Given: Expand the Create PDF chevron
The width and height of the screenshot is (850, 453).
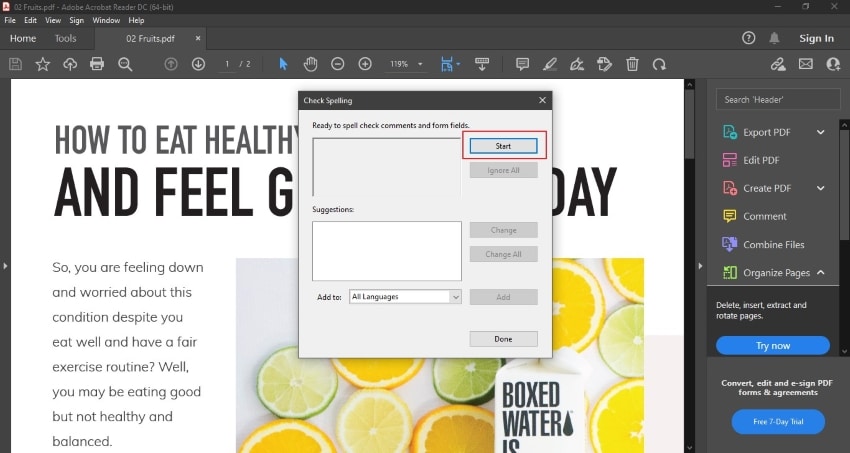Looking at the screenshot, I should pyautogui.click(x=821, y=188).
